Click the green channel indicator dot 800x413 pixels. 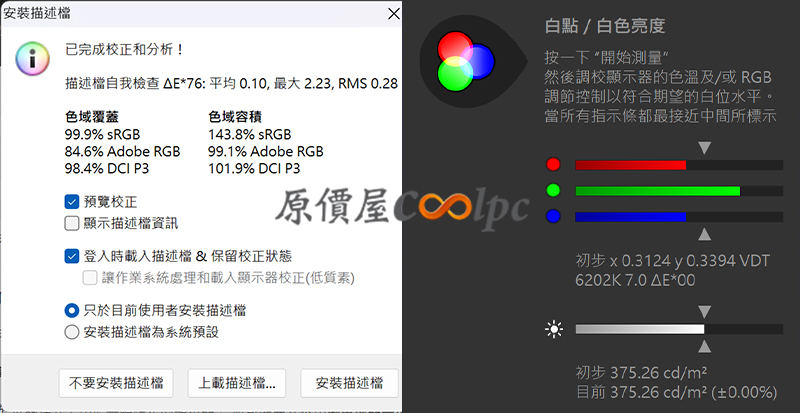click(x=553, y=190)
